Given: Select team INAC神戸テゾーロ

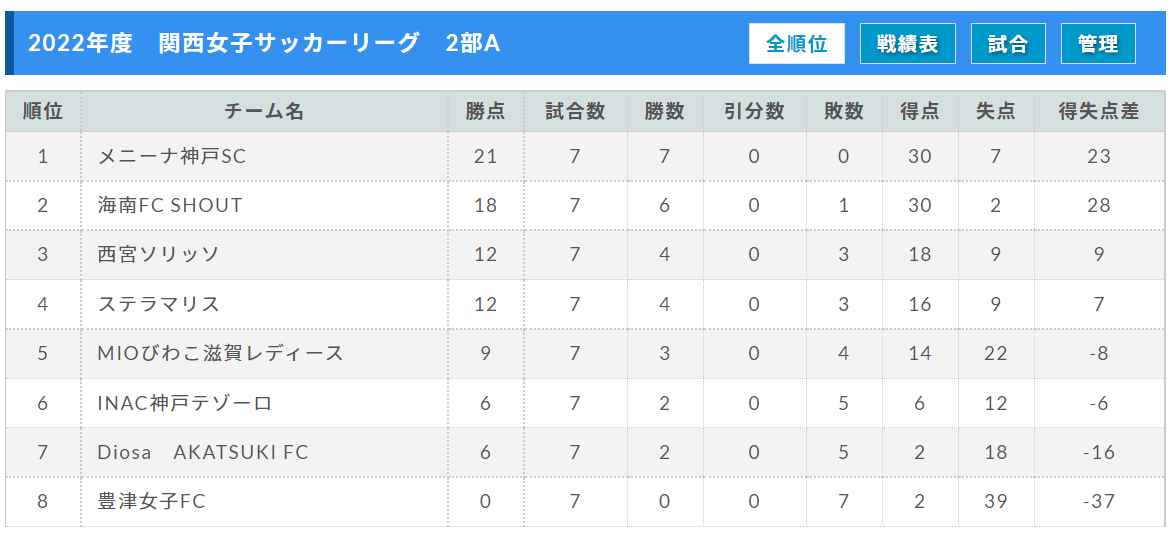Looking at the screenshot, I should (184, 403).
